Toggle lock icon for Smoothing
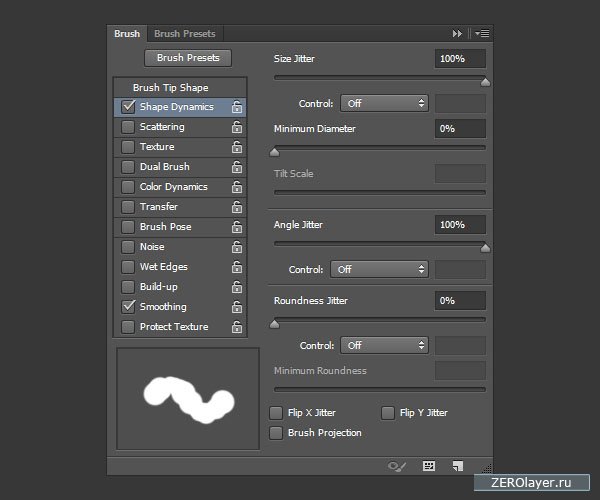This screenshot has width=600, height=500. point(237,306)
